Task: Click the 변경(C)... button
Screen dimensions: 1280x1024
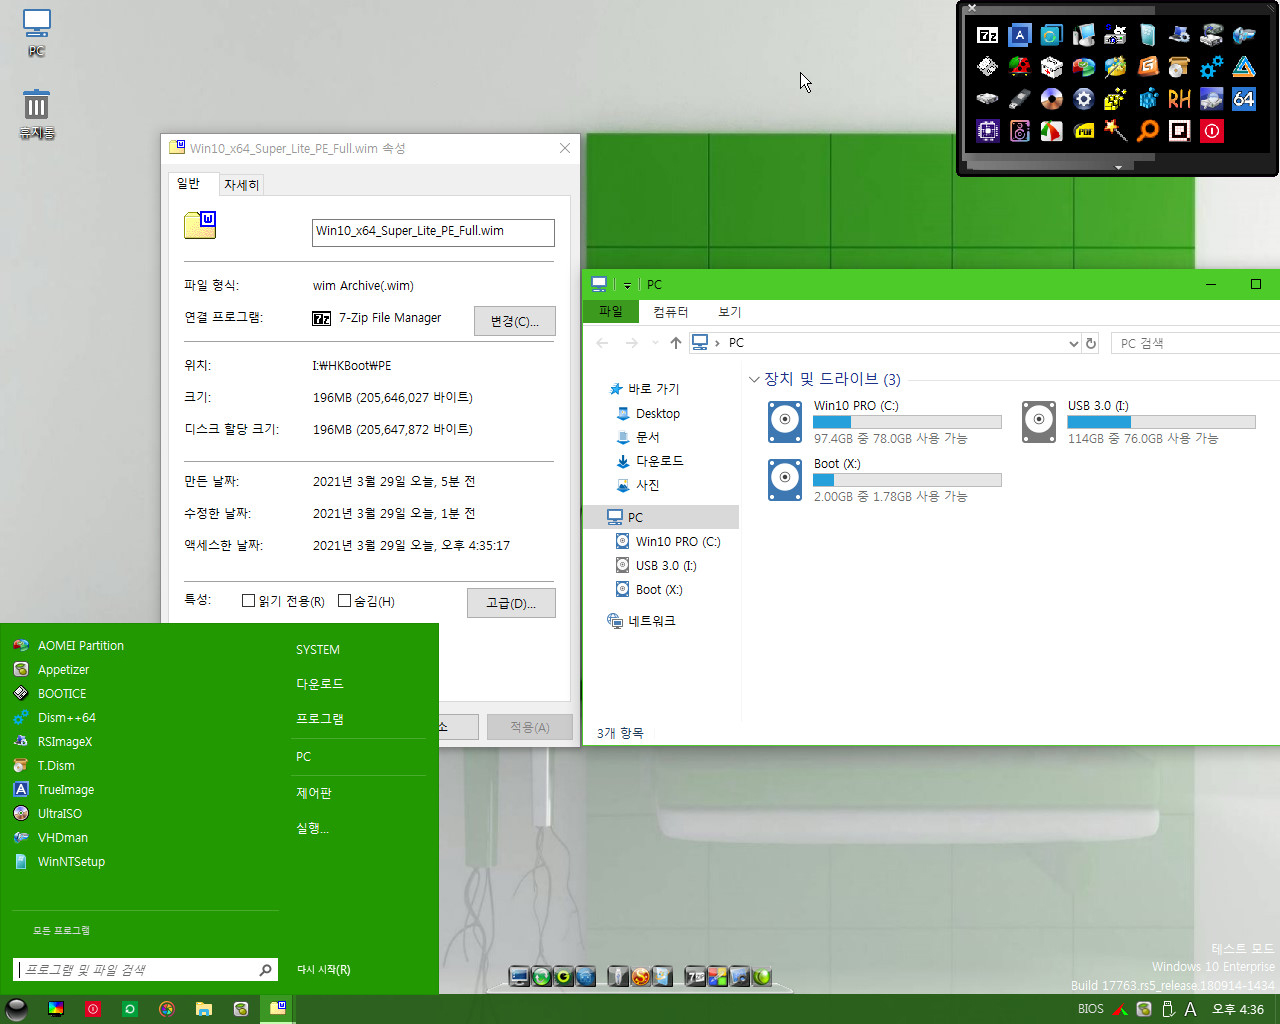Action: pos(514,321)
